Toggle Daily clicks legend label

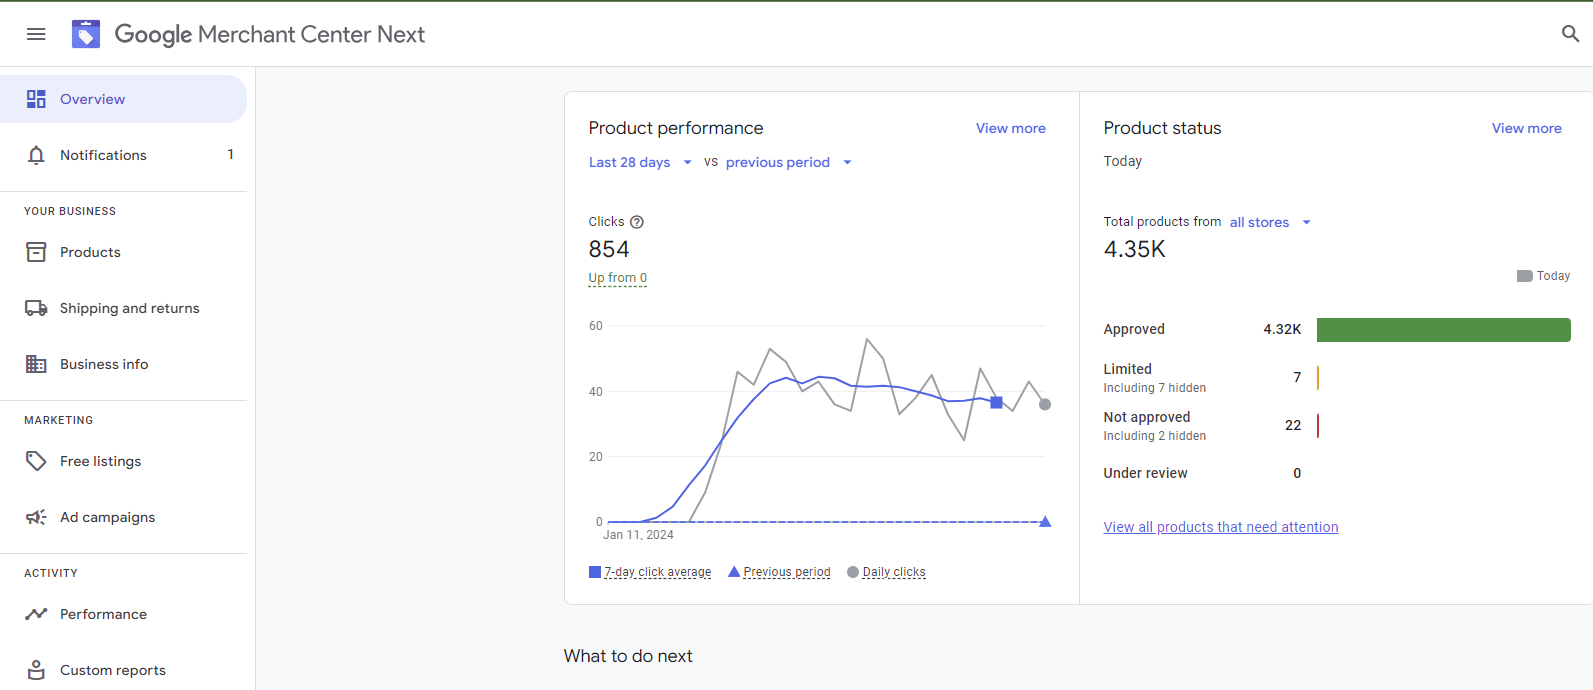(894, 572)
